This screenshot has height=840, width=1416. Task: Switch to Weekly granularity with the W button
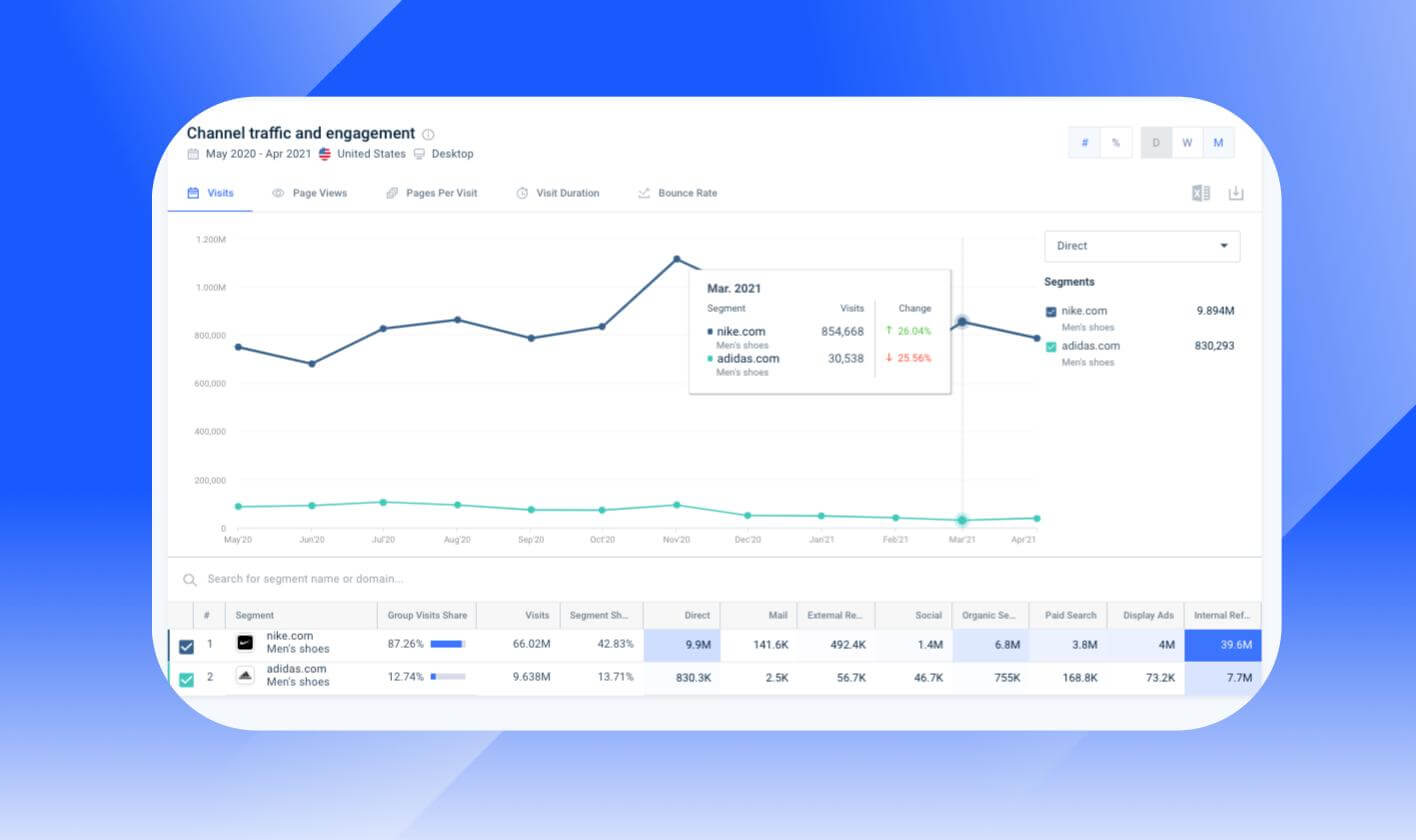(x=1187, y=142)
